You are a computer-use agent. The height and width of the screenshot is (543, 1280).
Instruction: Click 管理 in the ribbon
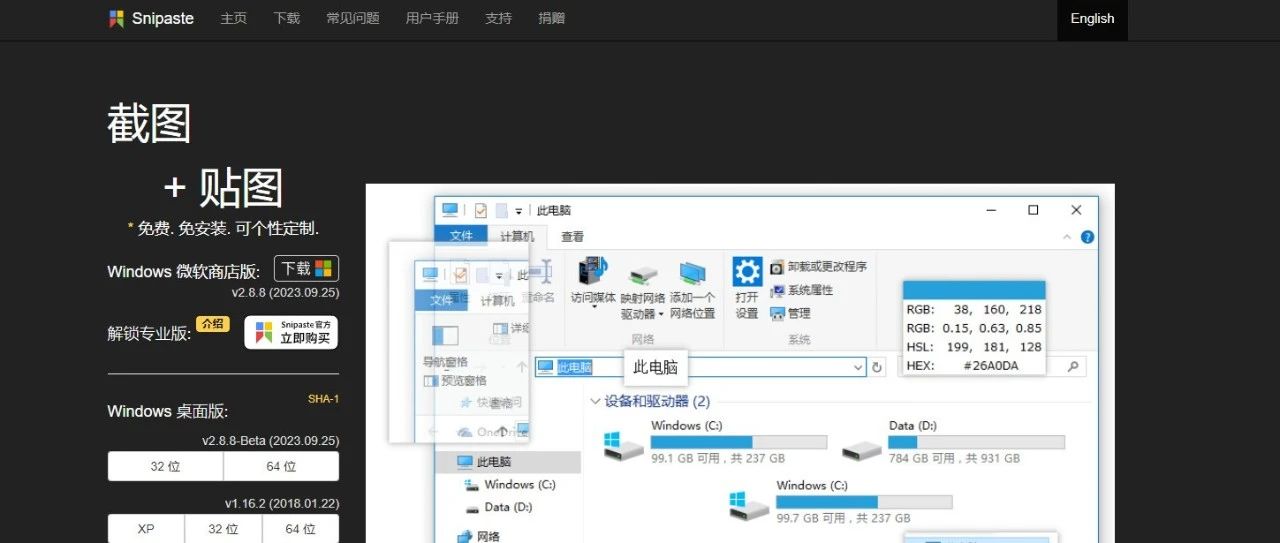pyautogui.click(x=790, y=313)
